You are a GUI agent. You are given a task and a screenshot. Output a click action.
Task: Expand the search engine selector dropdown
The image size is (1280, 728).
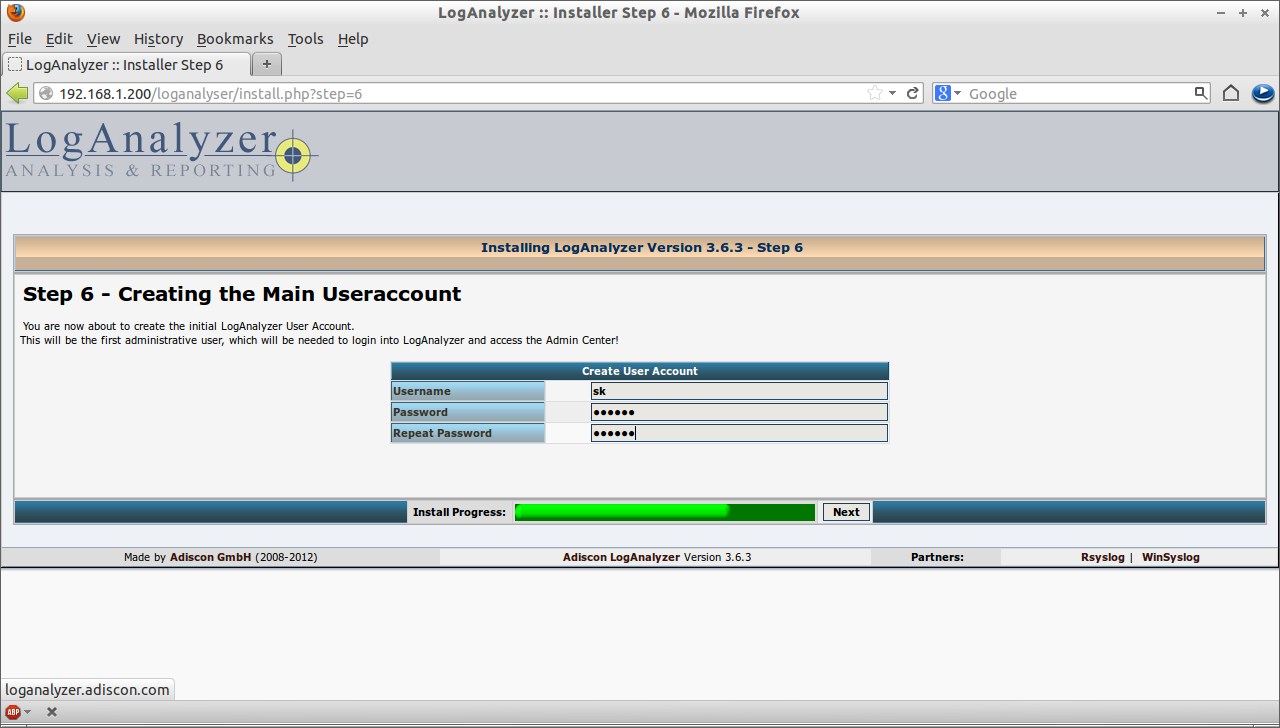point(957,93)
